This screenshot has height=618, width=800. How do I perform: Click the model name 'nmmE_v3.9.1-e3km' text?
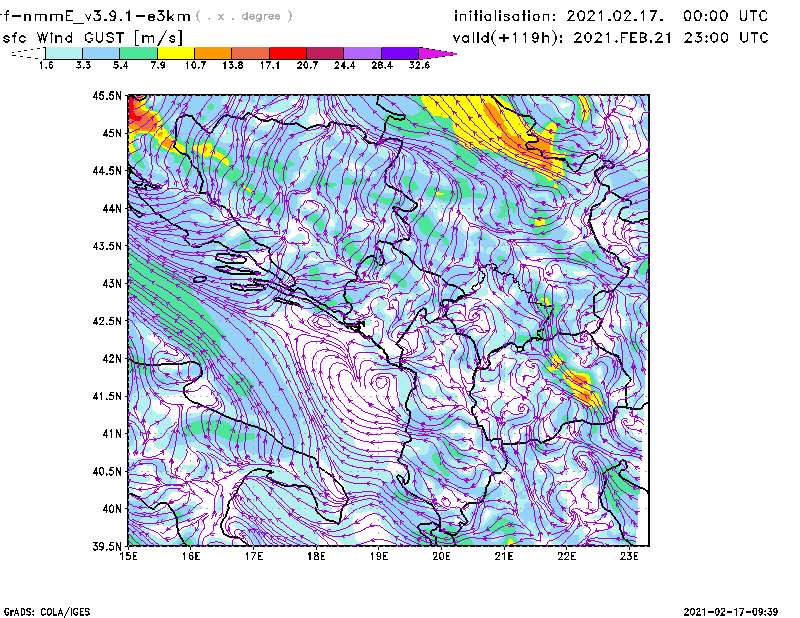coord(101,16)
